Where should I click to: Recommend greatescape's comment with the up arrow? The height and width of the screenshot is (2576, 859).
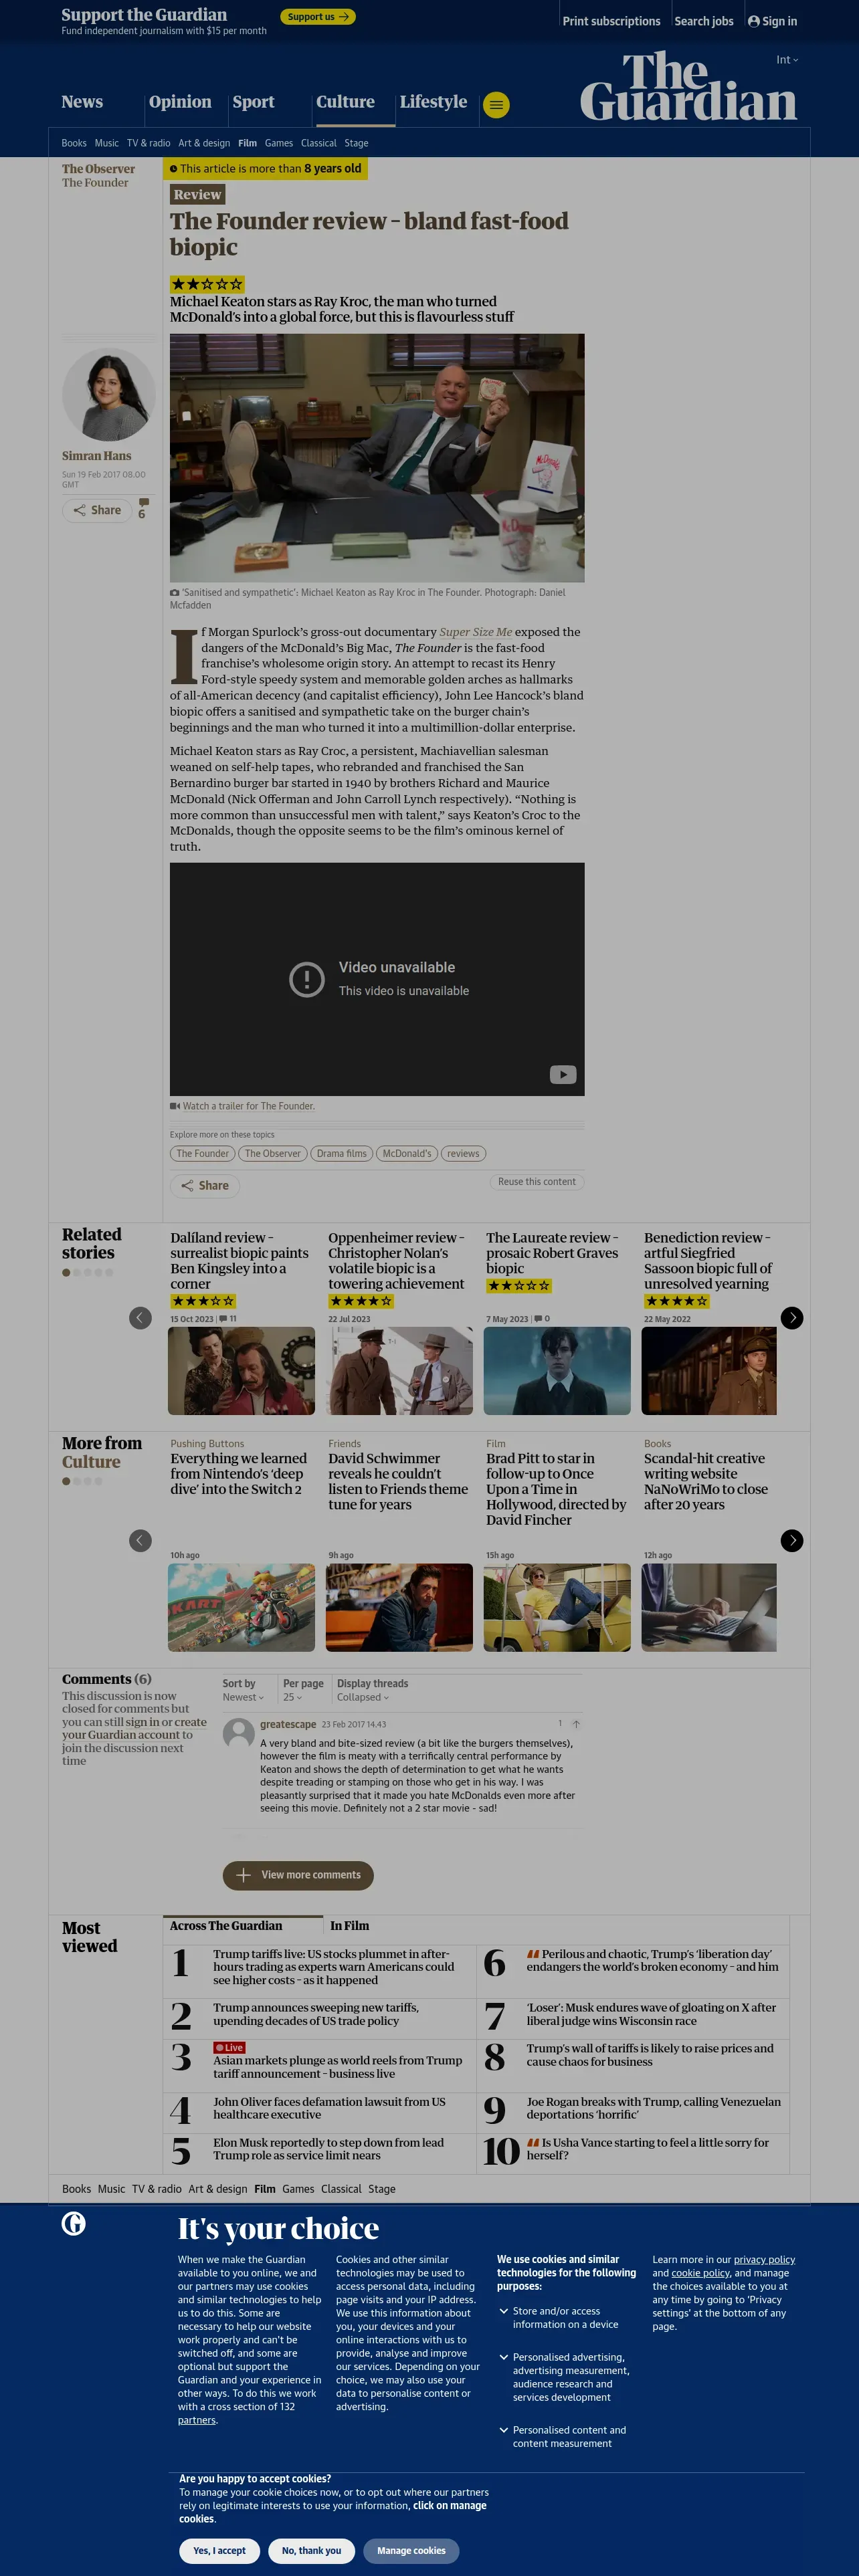576,1724
